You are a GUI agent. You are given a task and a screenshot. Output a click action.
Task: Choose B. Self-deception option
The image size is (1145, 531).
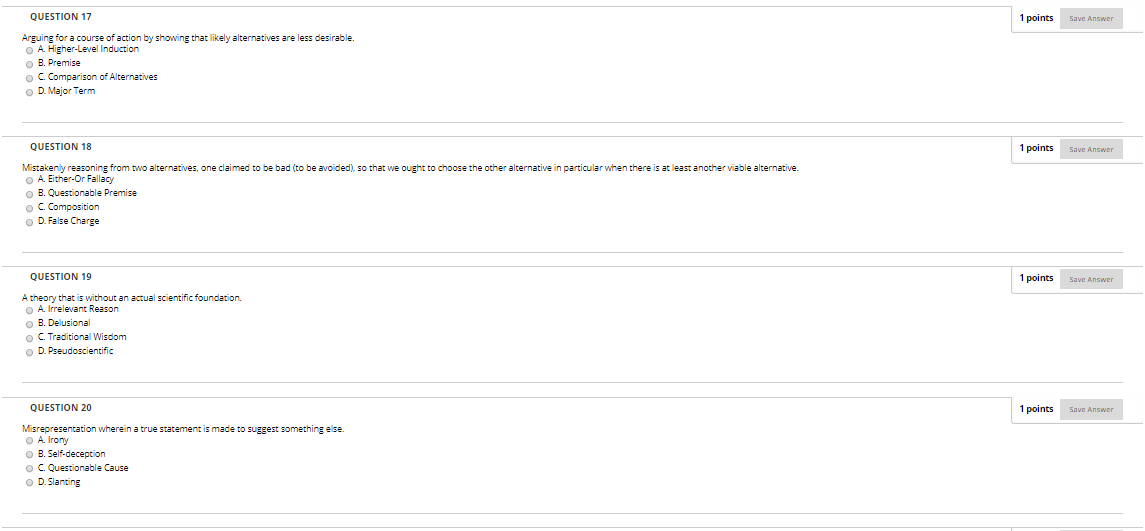pyautogui.click(x=29, y=455)
